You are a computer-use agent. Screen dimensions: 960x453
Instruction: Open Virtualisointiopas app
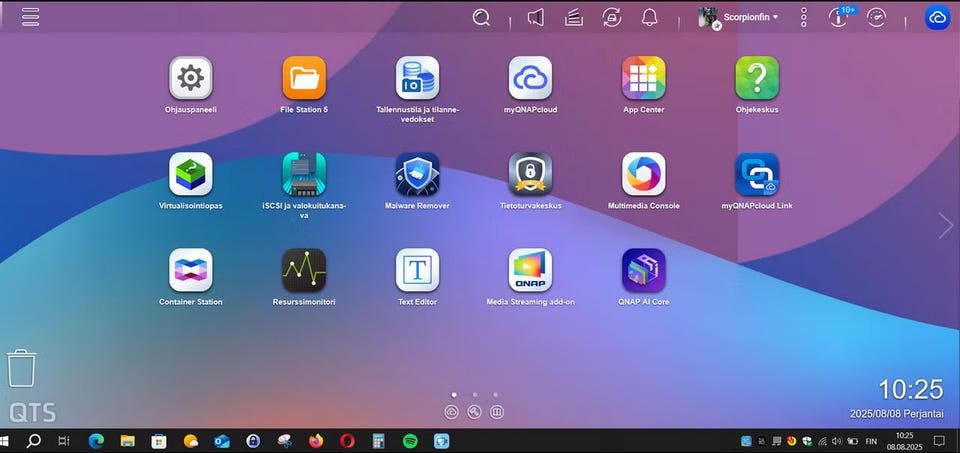pos(190,174)
